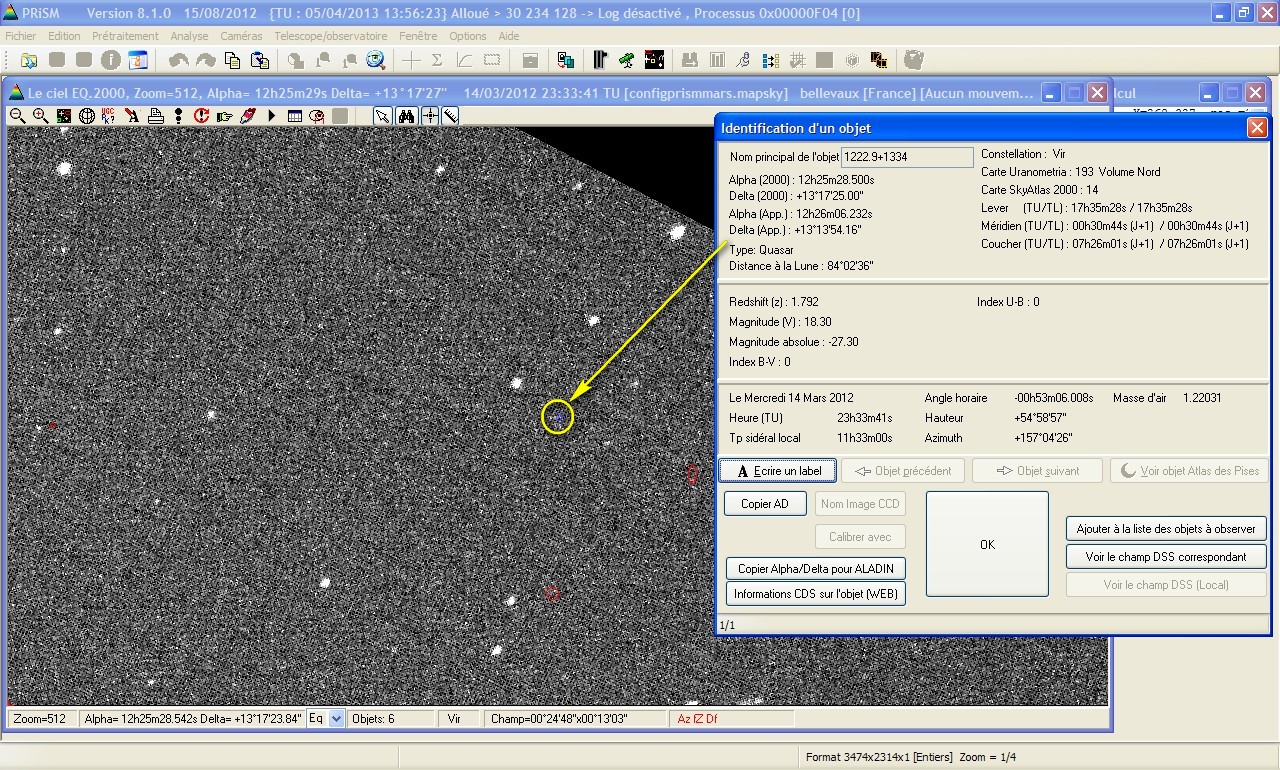Image resolution: width=1280 pixels, height=770 pixels.
Task: Click the binoculars search icon
Action: [x=407, y=116]
